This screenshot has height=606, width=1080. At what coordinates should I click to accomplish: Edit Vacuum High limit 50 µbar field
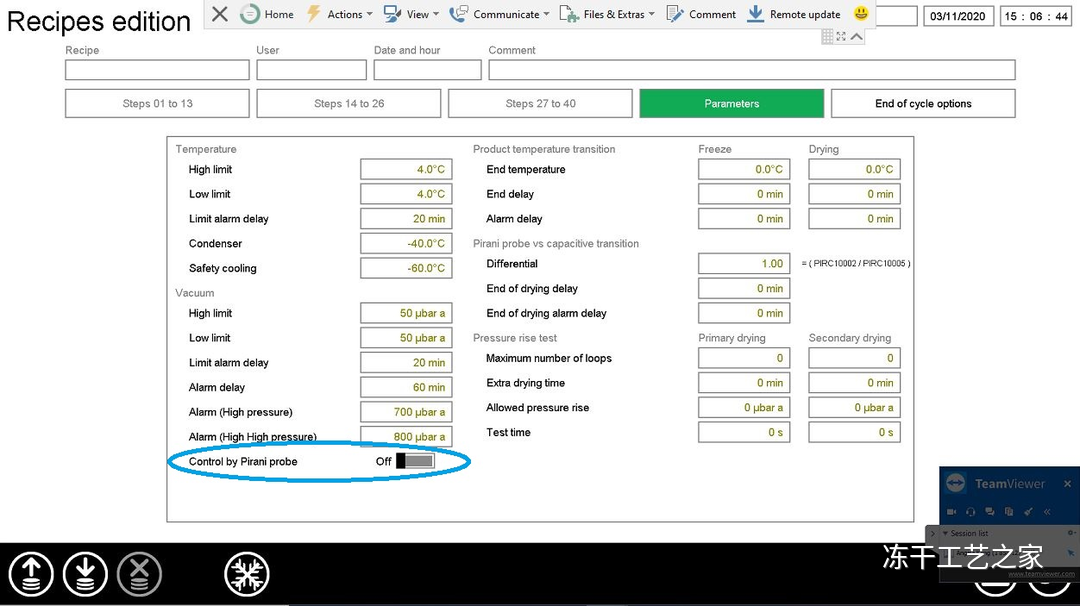click(406, 313)
